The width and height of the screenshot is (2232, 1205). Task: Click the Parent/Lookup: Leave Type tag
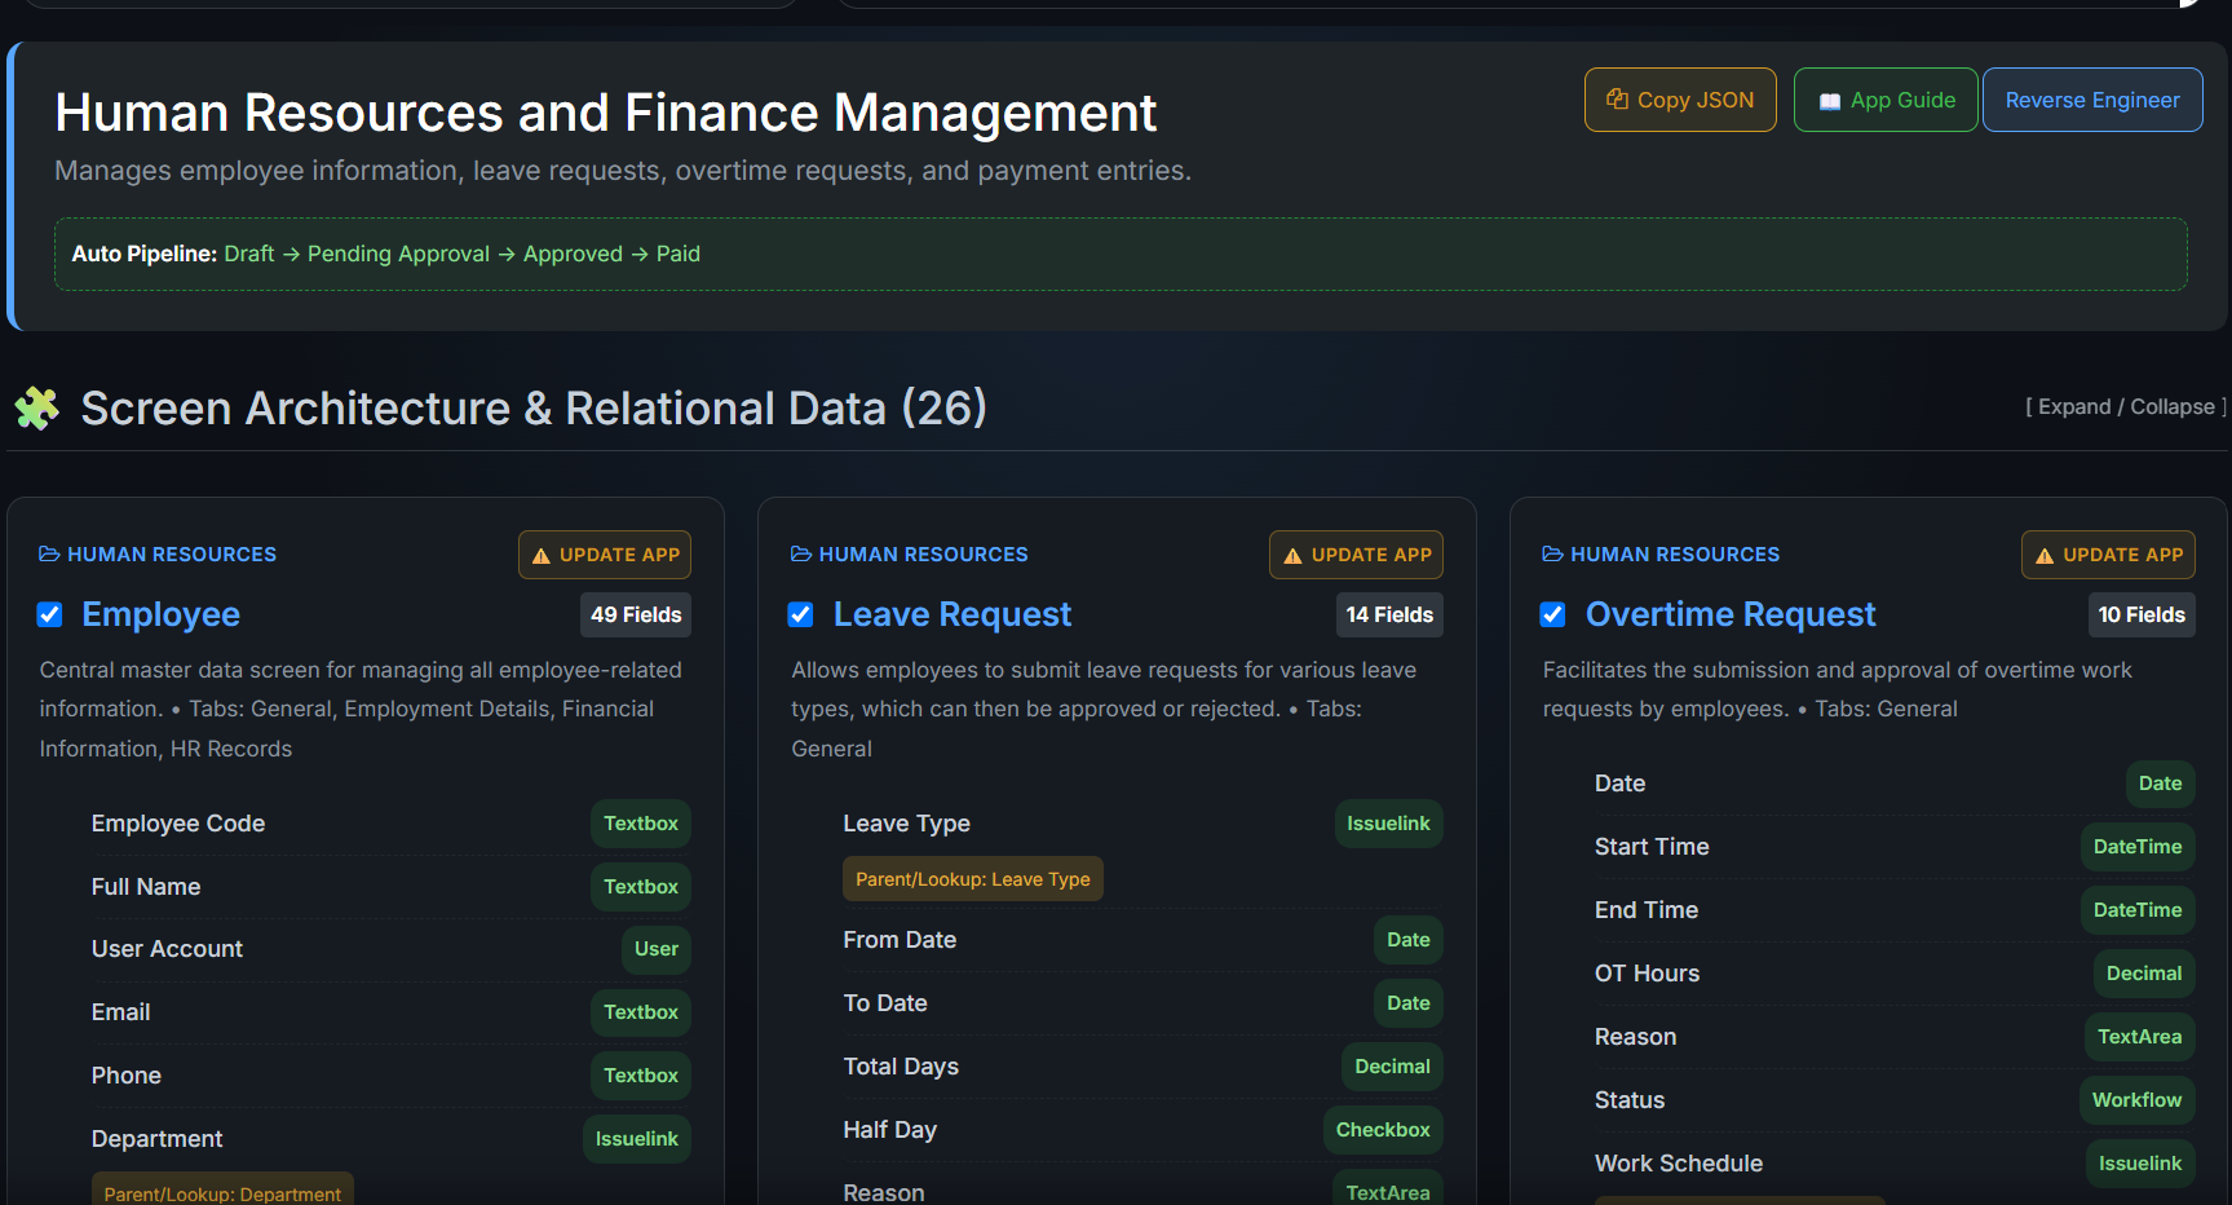coord(973,879)
